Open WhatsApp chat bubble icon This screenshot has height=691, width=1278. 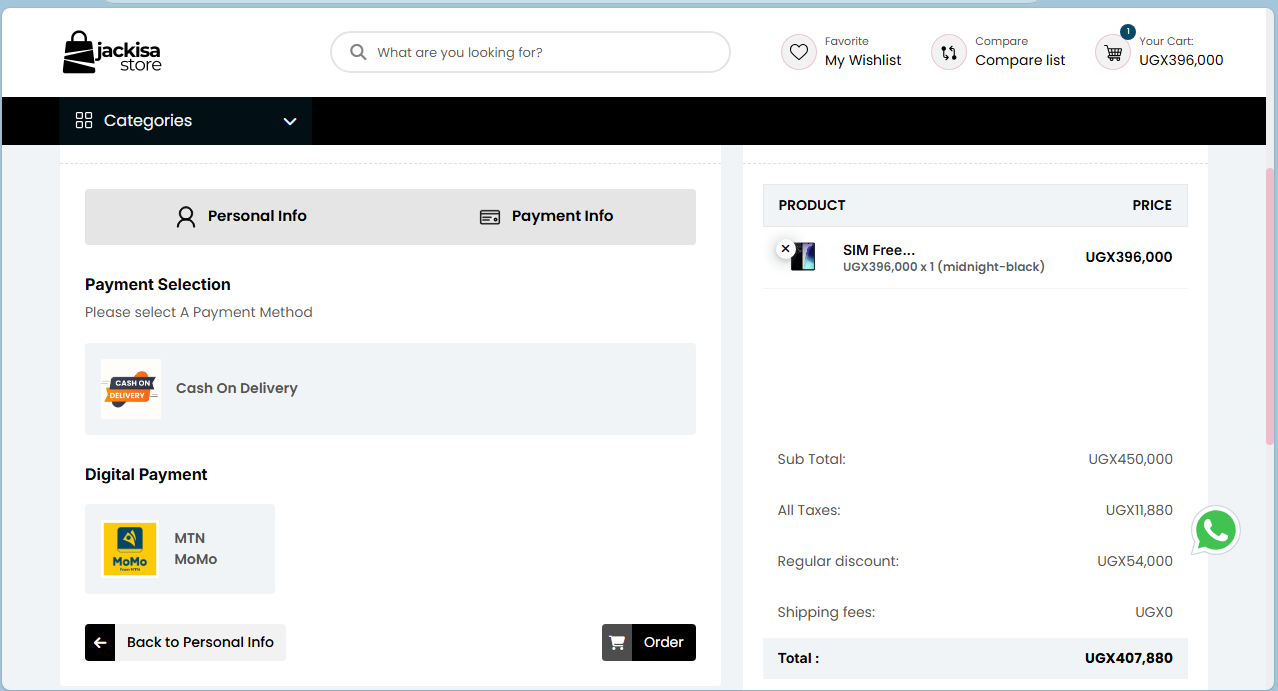pyautogui.click(x=1215, y=531)
